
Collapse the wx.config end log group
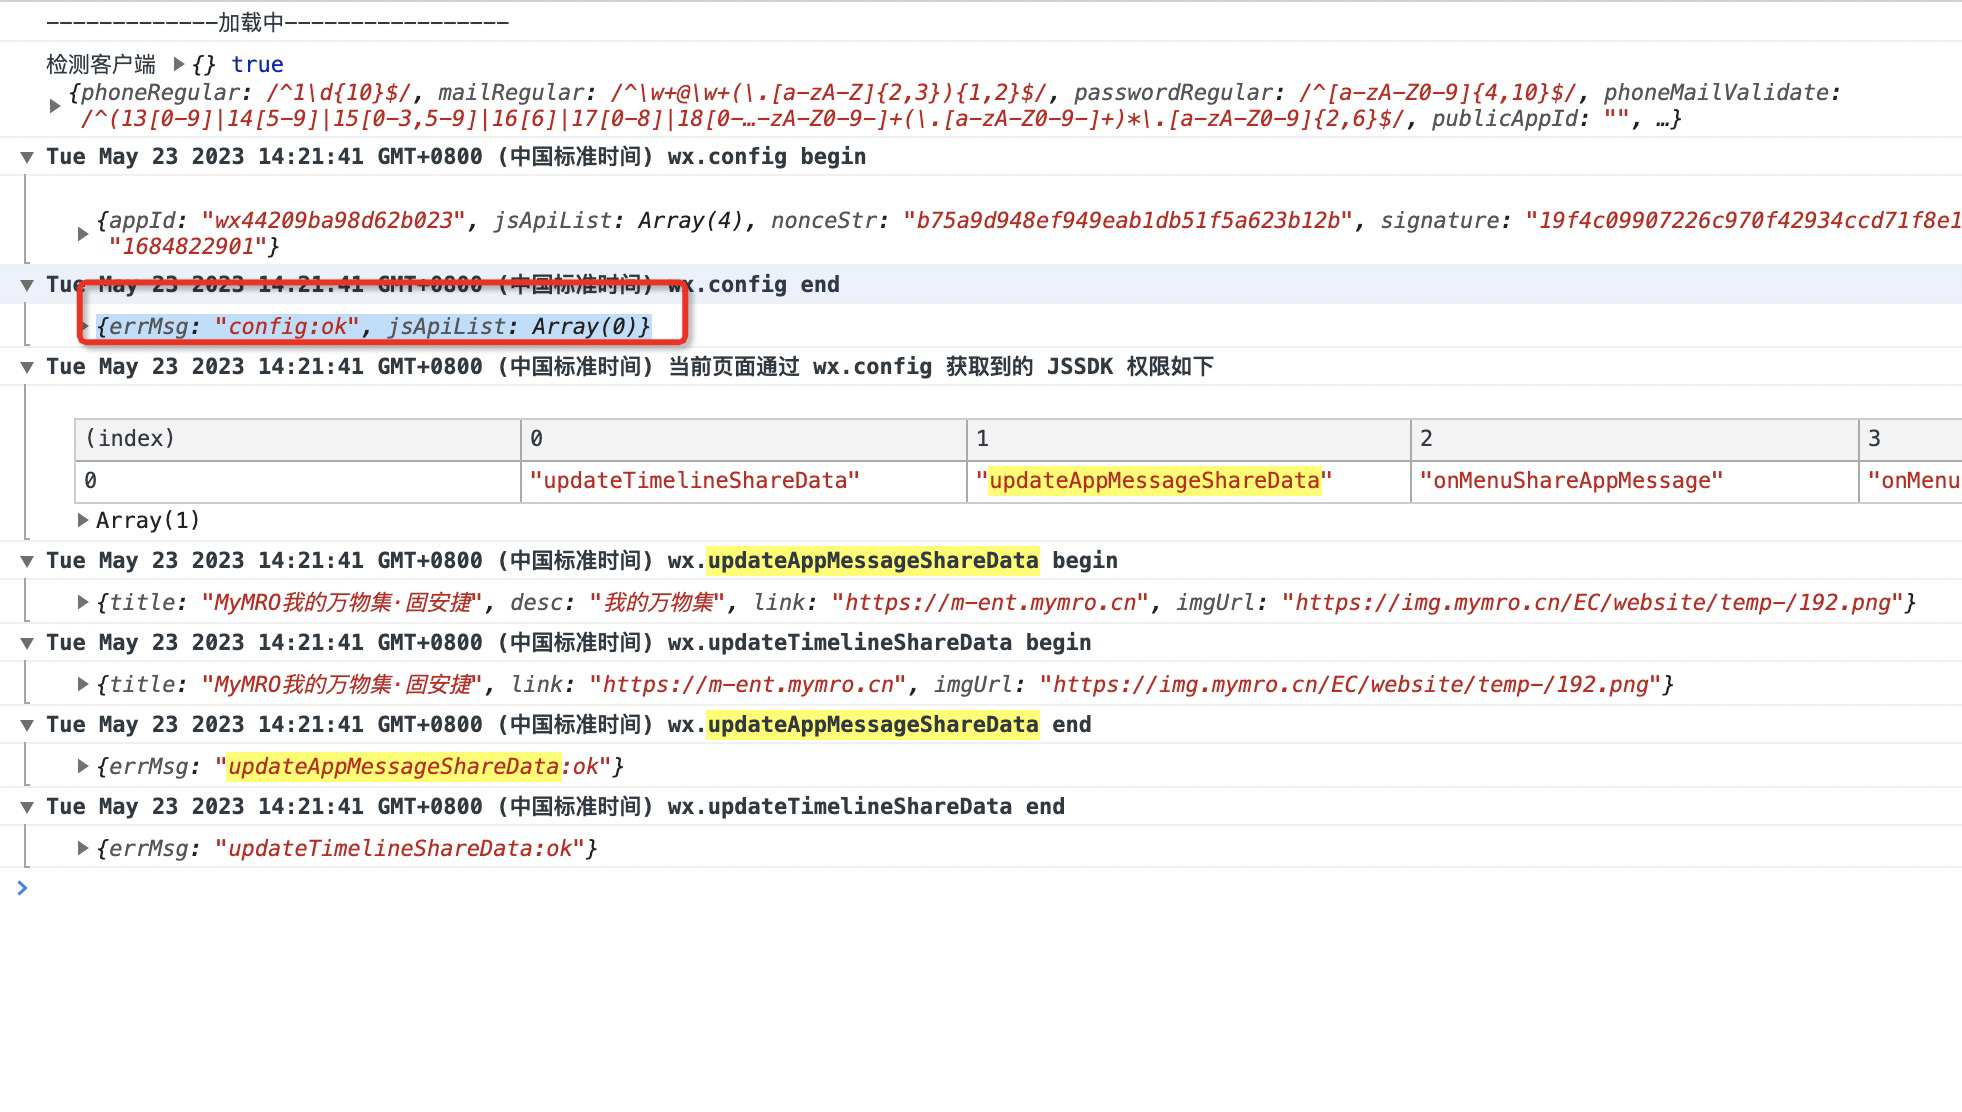pyautogui.click(x=27, y=285)
